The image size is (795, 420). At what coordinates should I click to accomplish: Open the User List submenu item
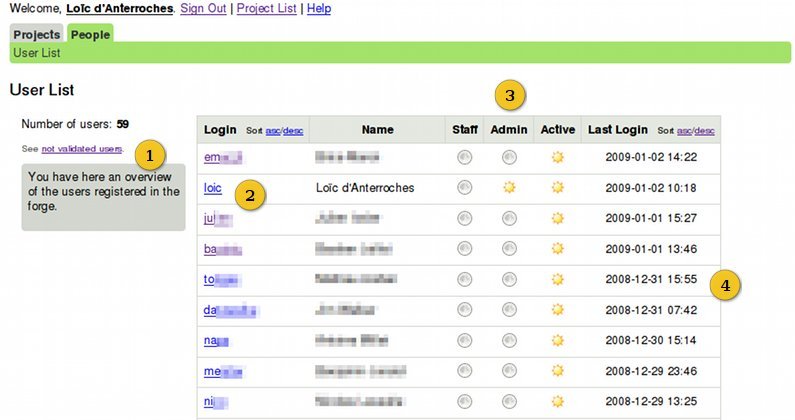point(37,53)
